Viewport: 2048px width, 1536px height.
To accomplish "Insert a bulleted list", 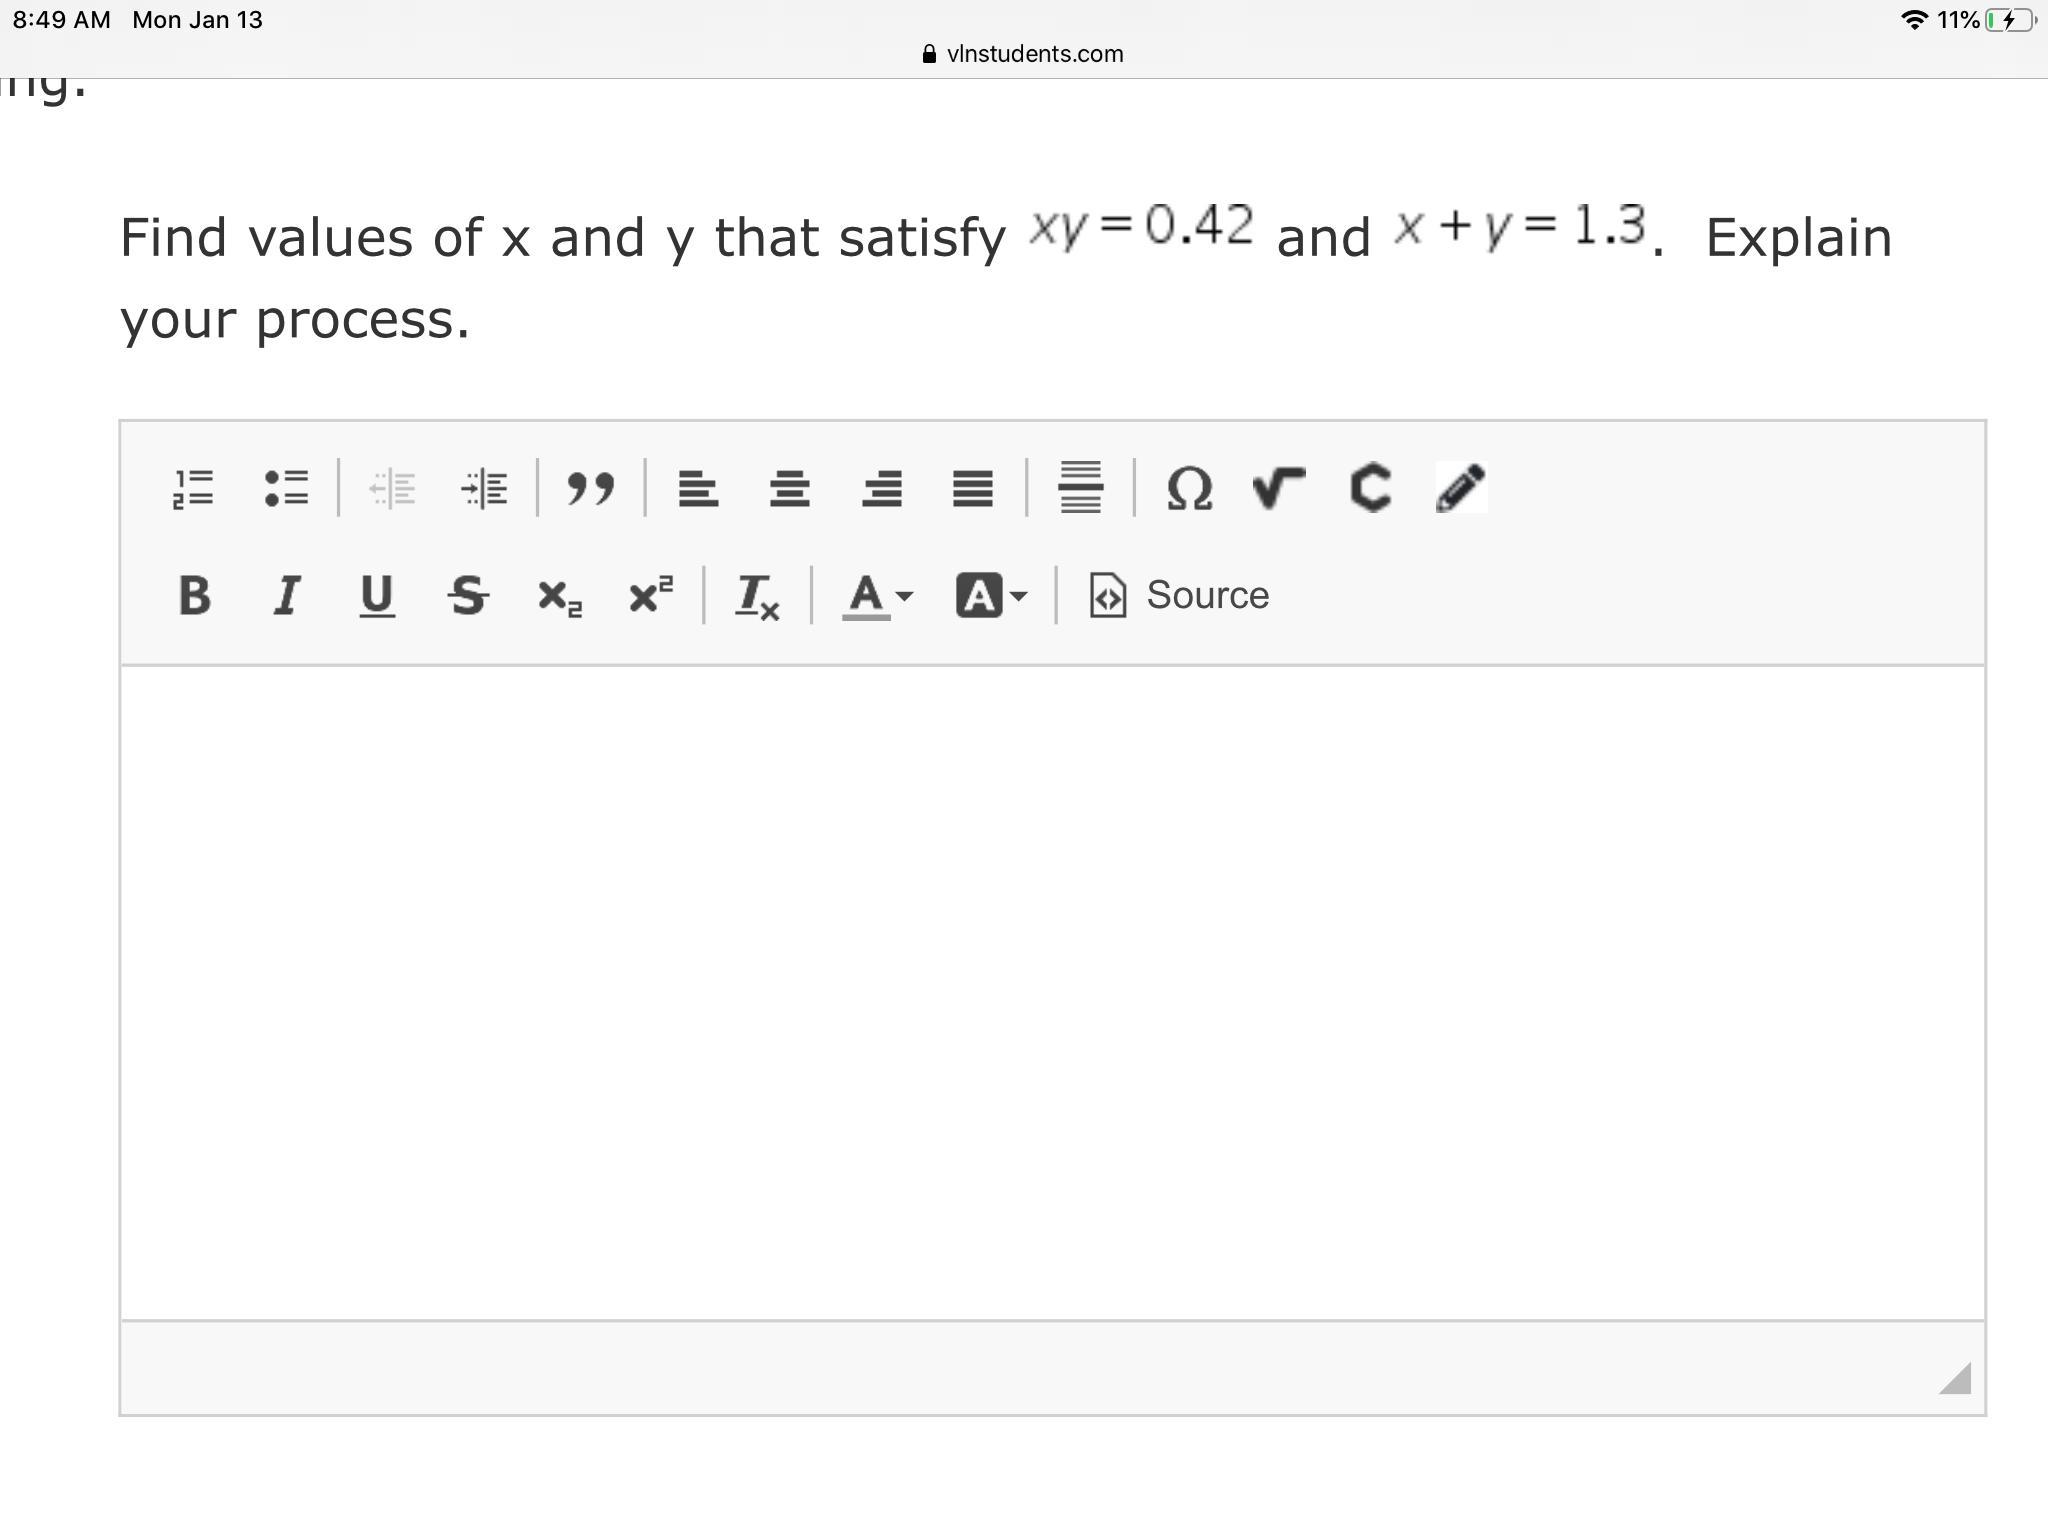I will (x=286, y=489).
